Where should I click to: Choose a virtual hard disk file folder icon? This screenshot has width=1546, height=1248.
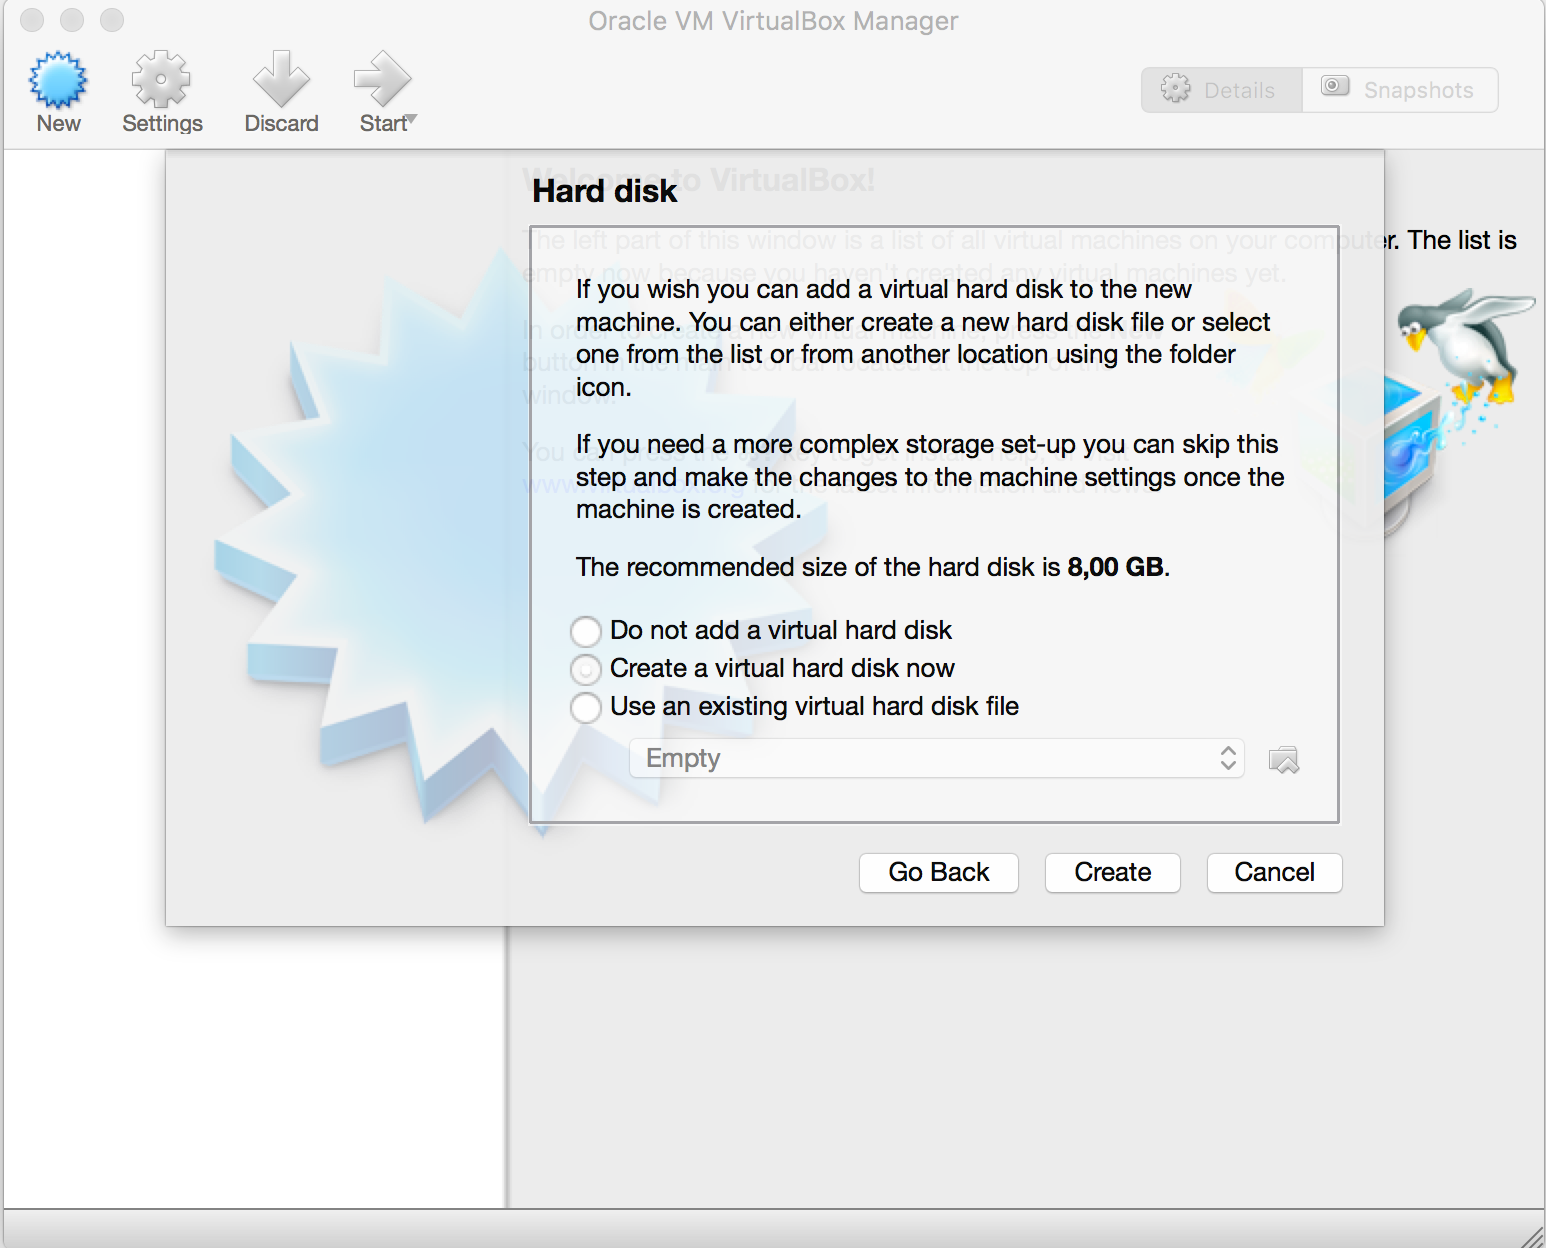click(1283, 760)
